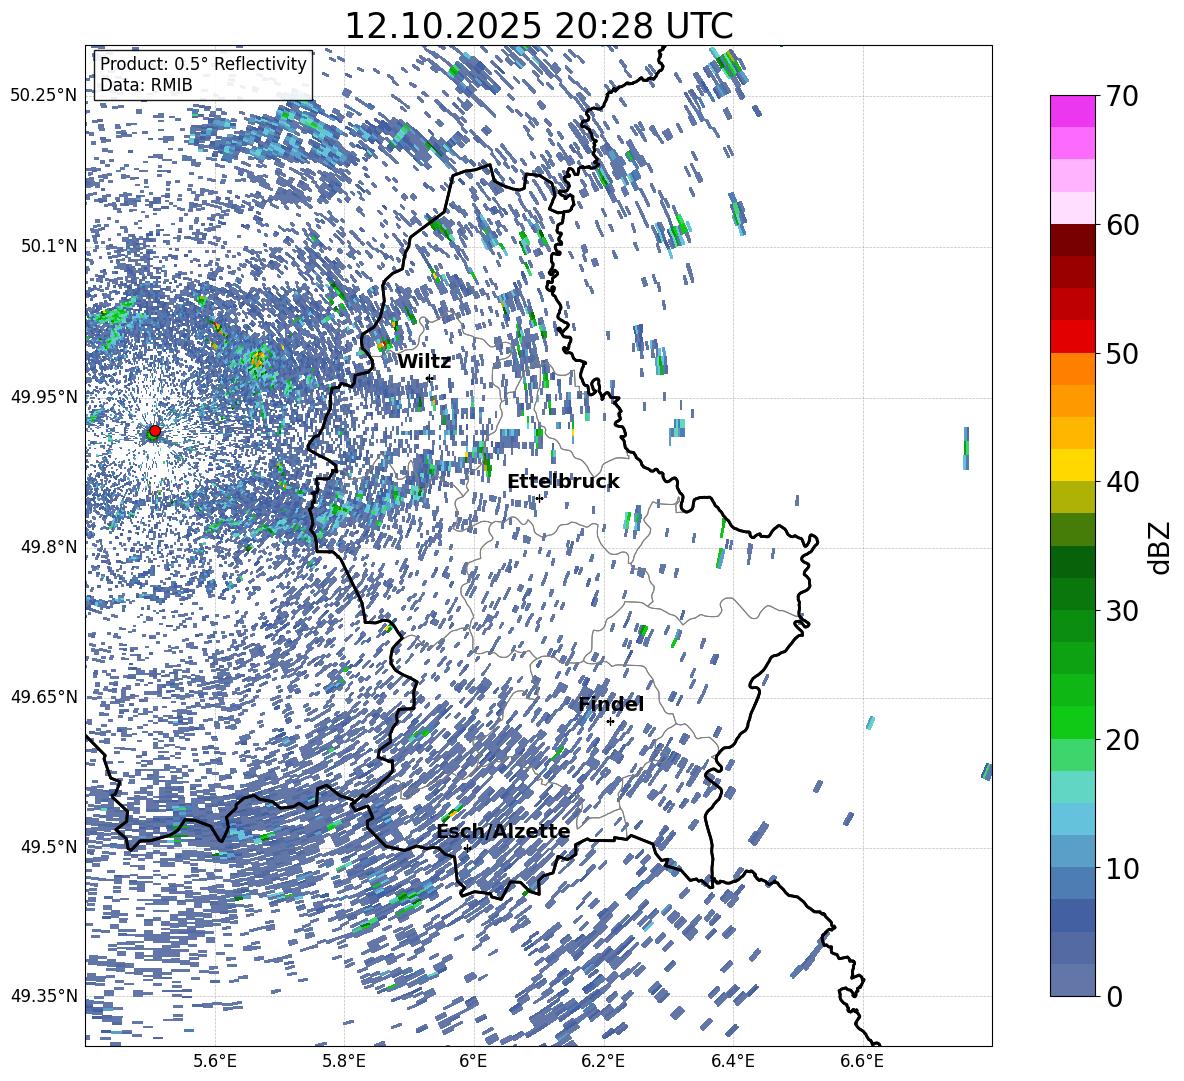
Task: Click the 49.8°N latitude label
Action: 48,547
